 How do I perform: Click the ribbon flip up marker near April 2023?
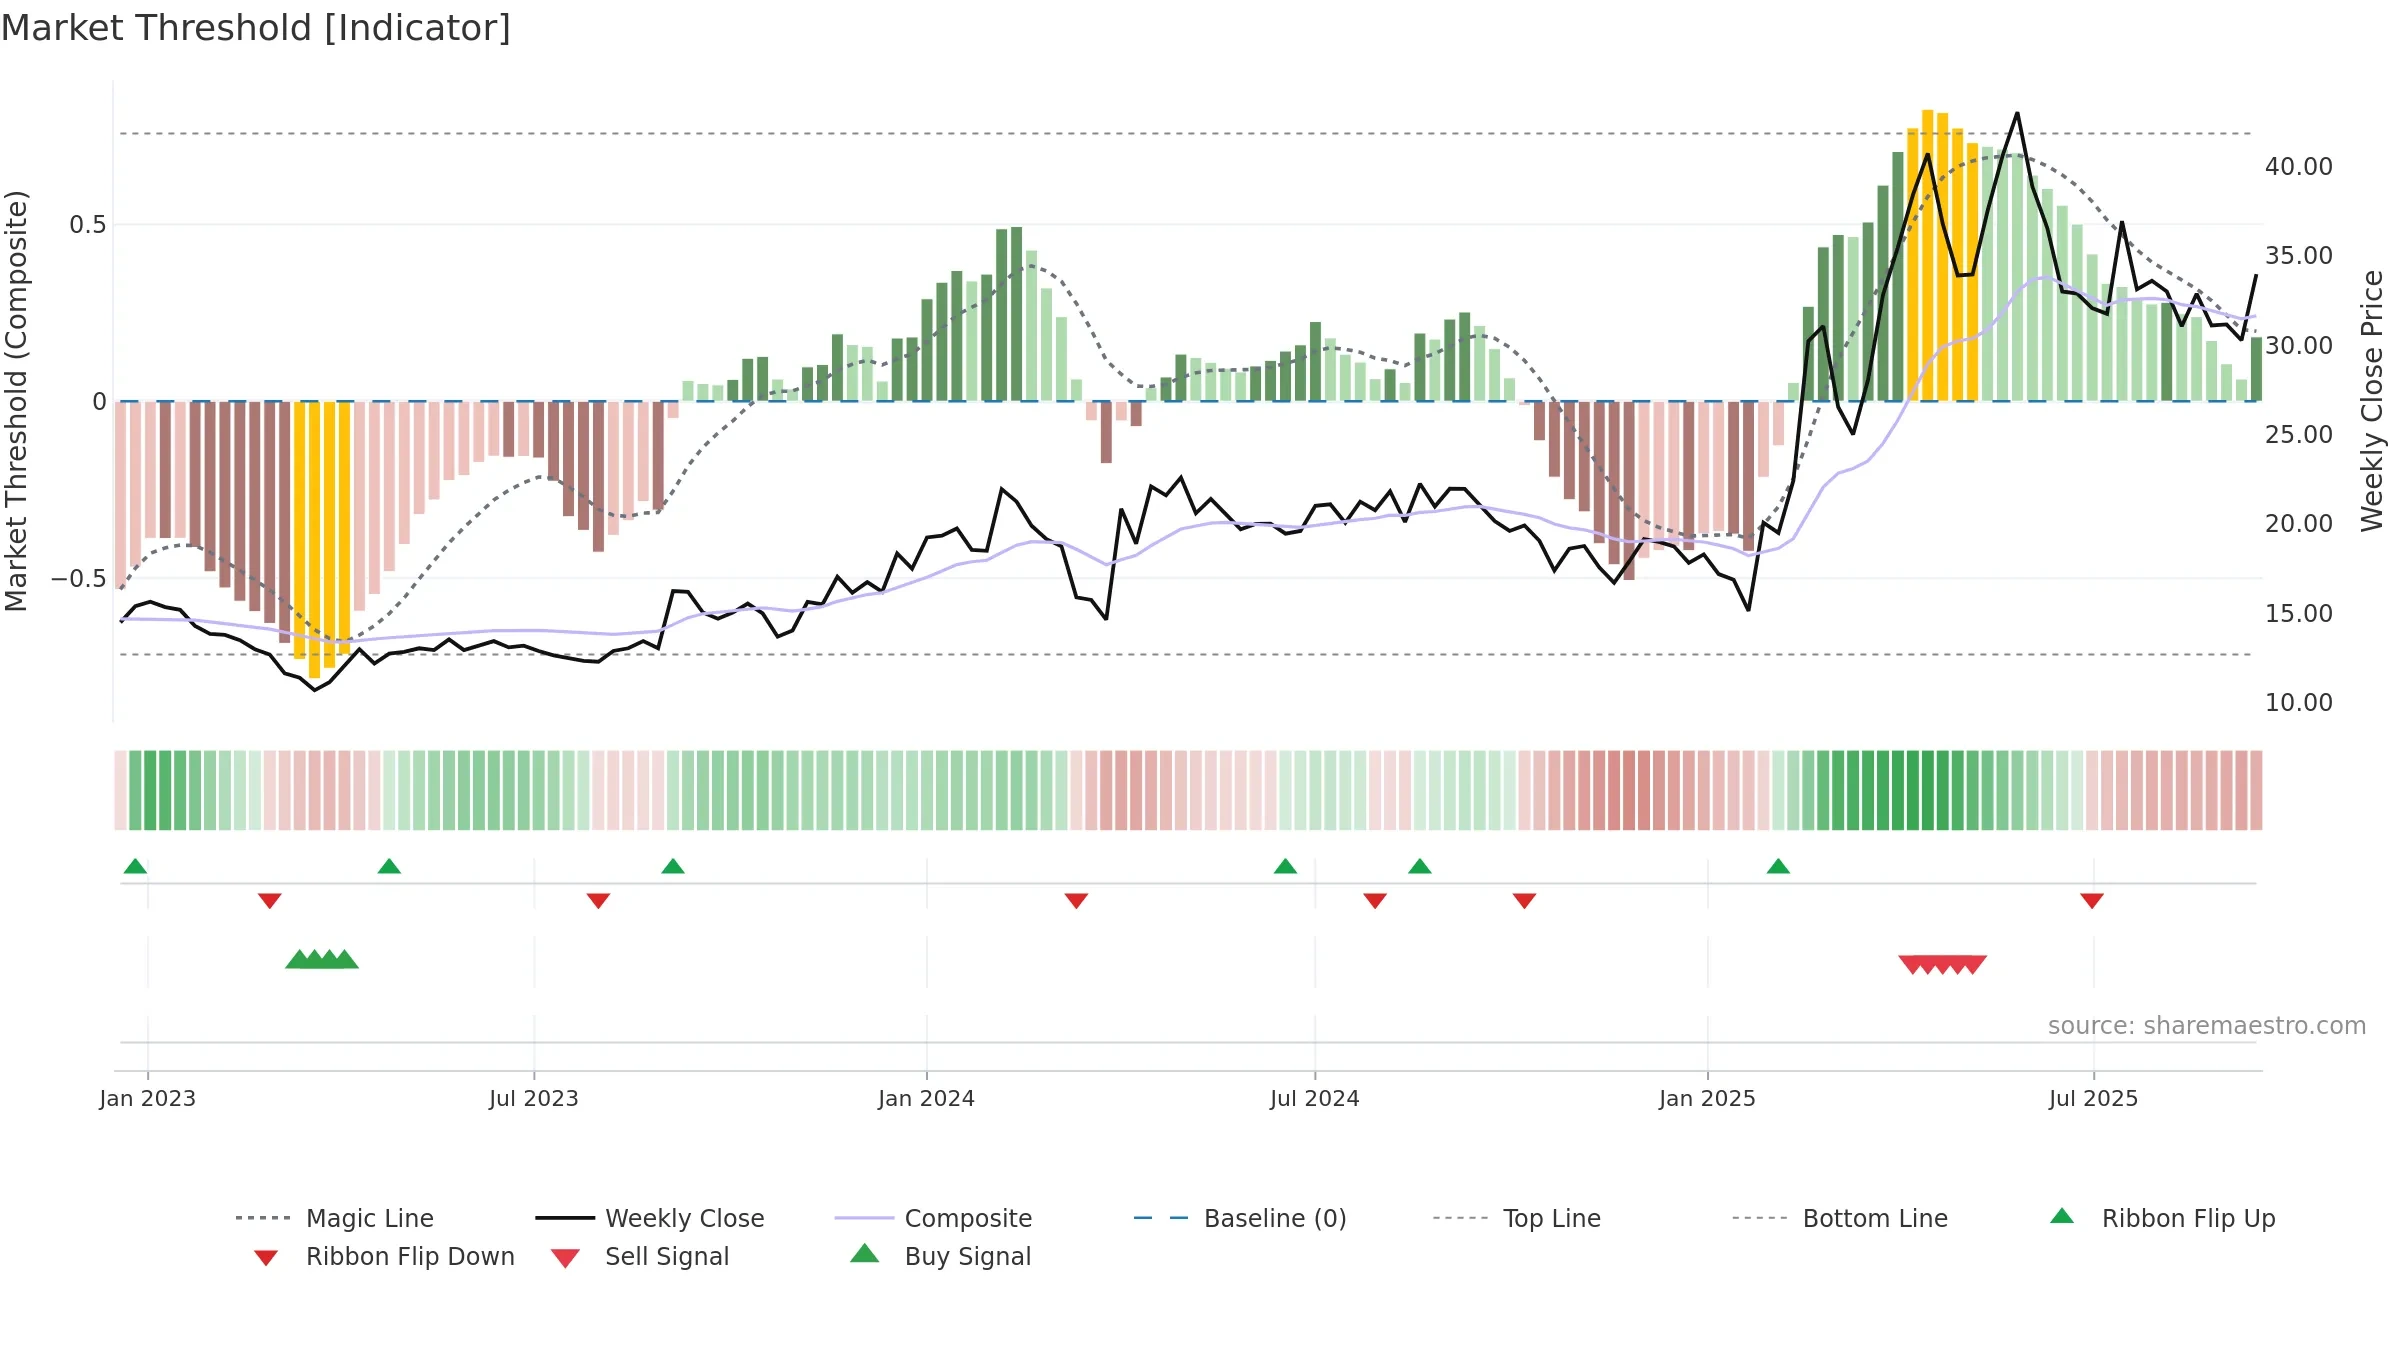click(x=389, y=866)
